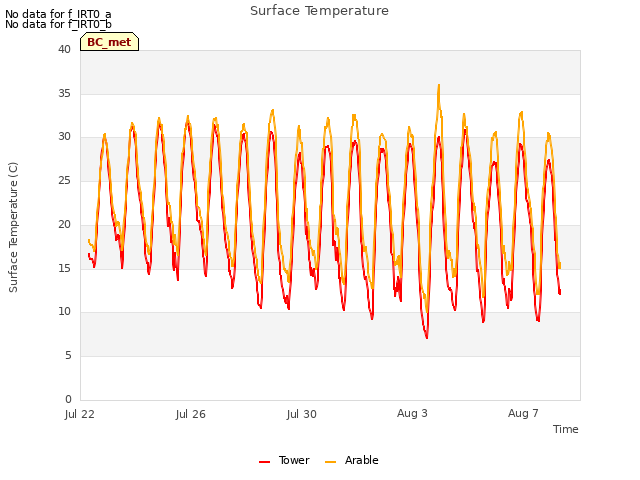Click the 'No data for f_IRT0_a' message
The width and height of the screenshot is (640, 480).
pos(58,14)
